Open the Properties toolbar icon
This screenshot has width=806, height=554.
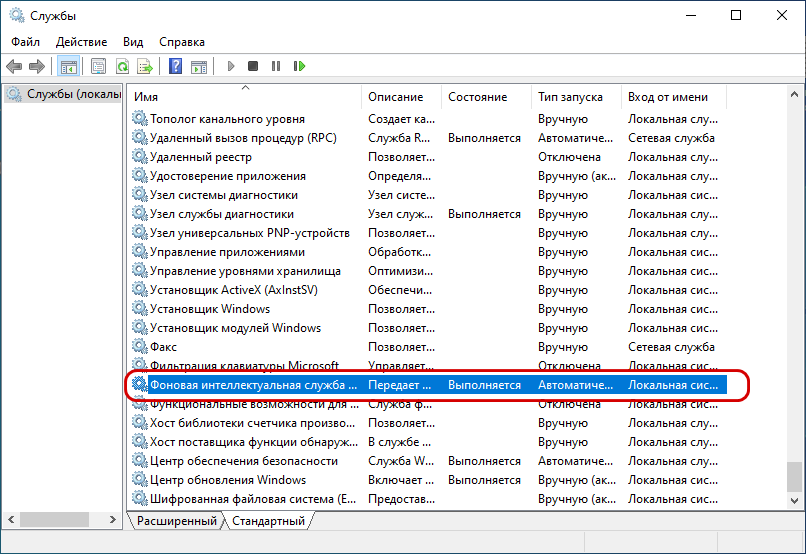coord(98,66)
